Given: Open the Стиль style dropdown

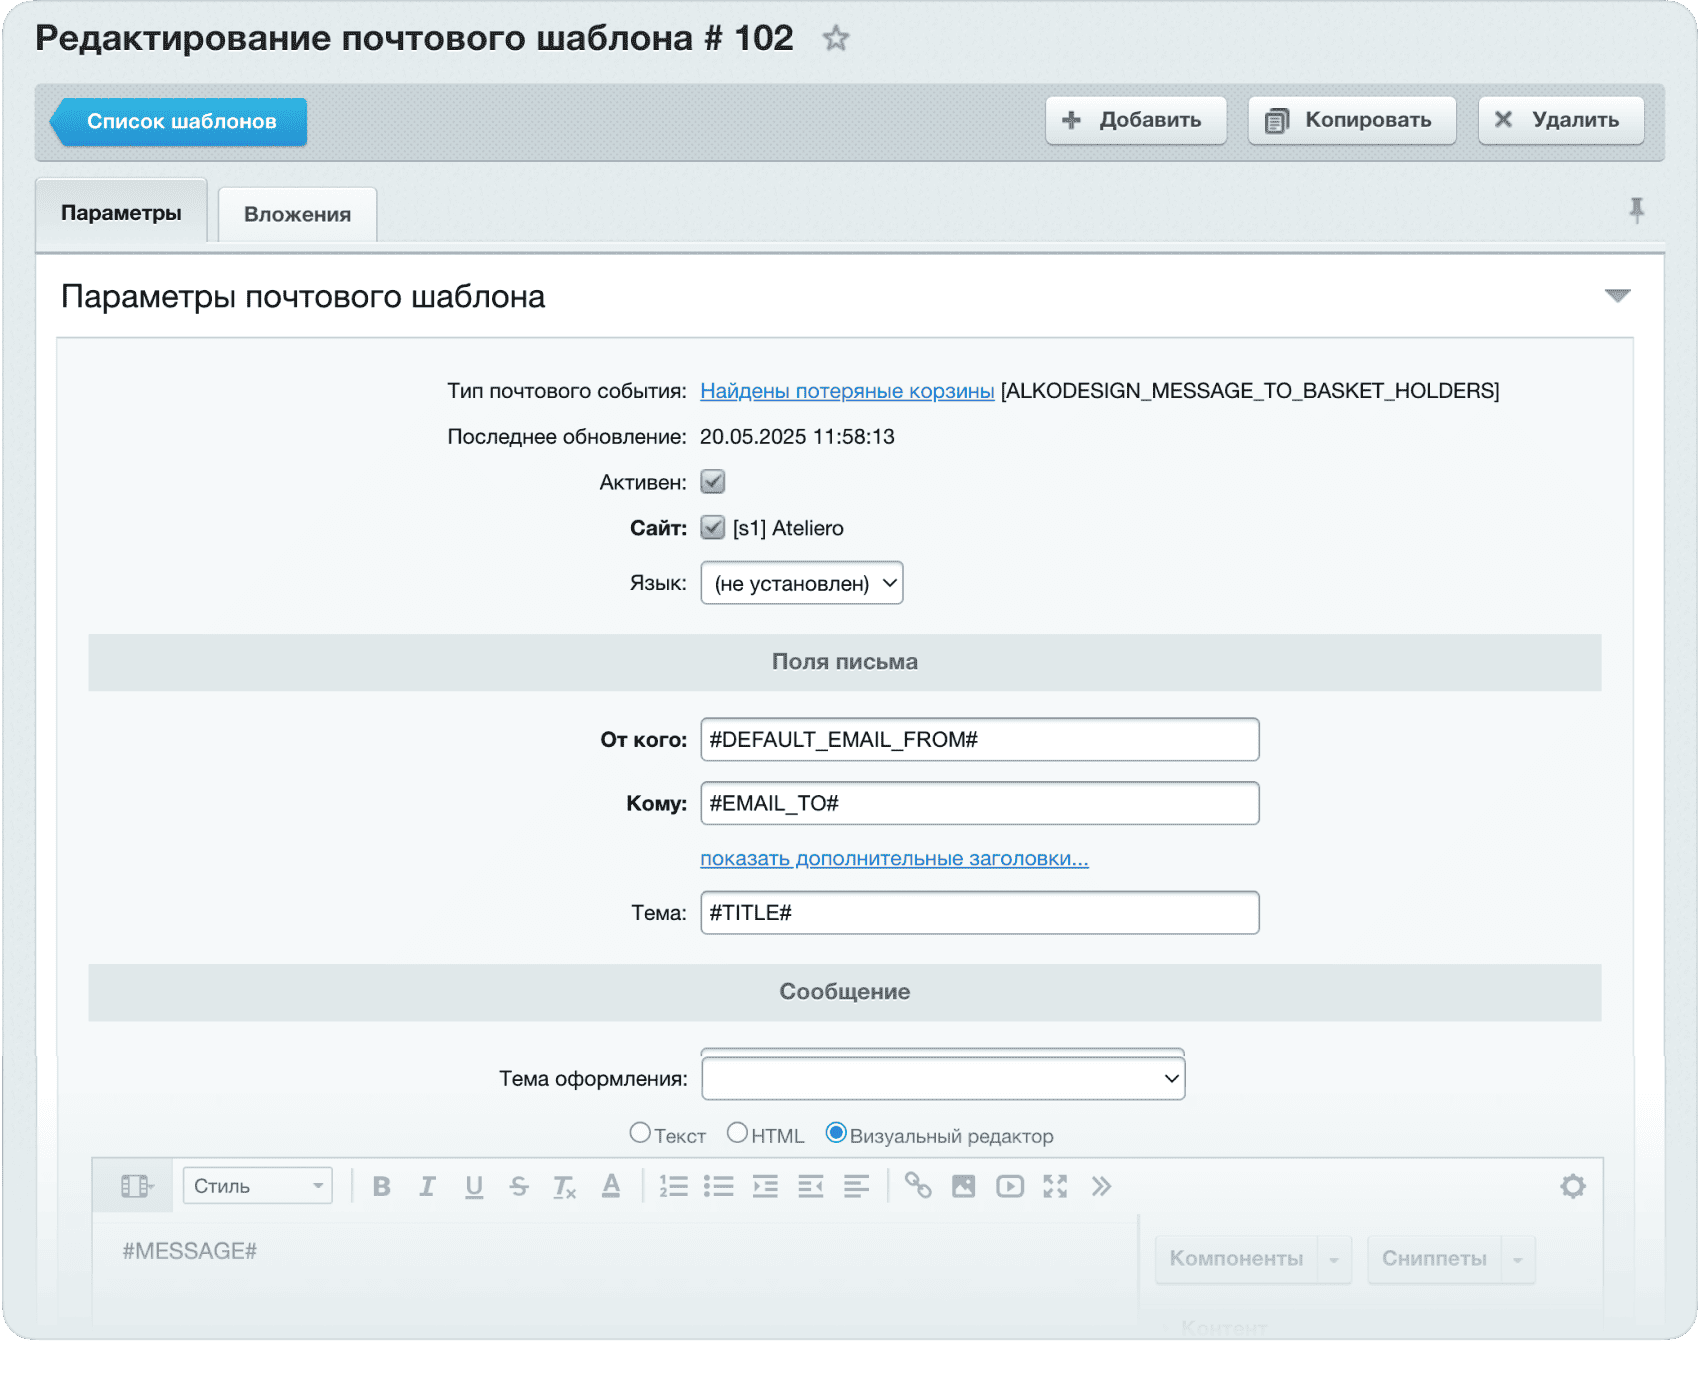Looking at the screenshot, I should [x=257, y=1186].
